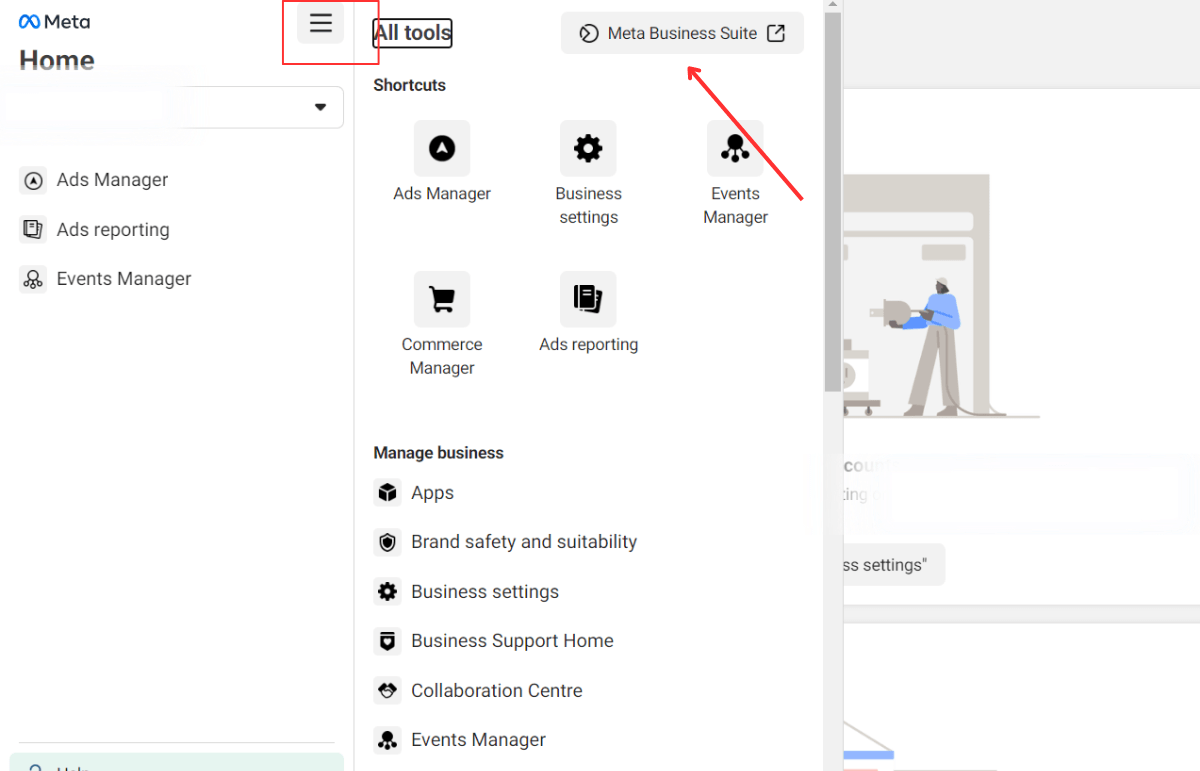This screenshot has height=771, width=1200.
Task: Open Events Manager shortcut icon
Action: tap(735, 148)
